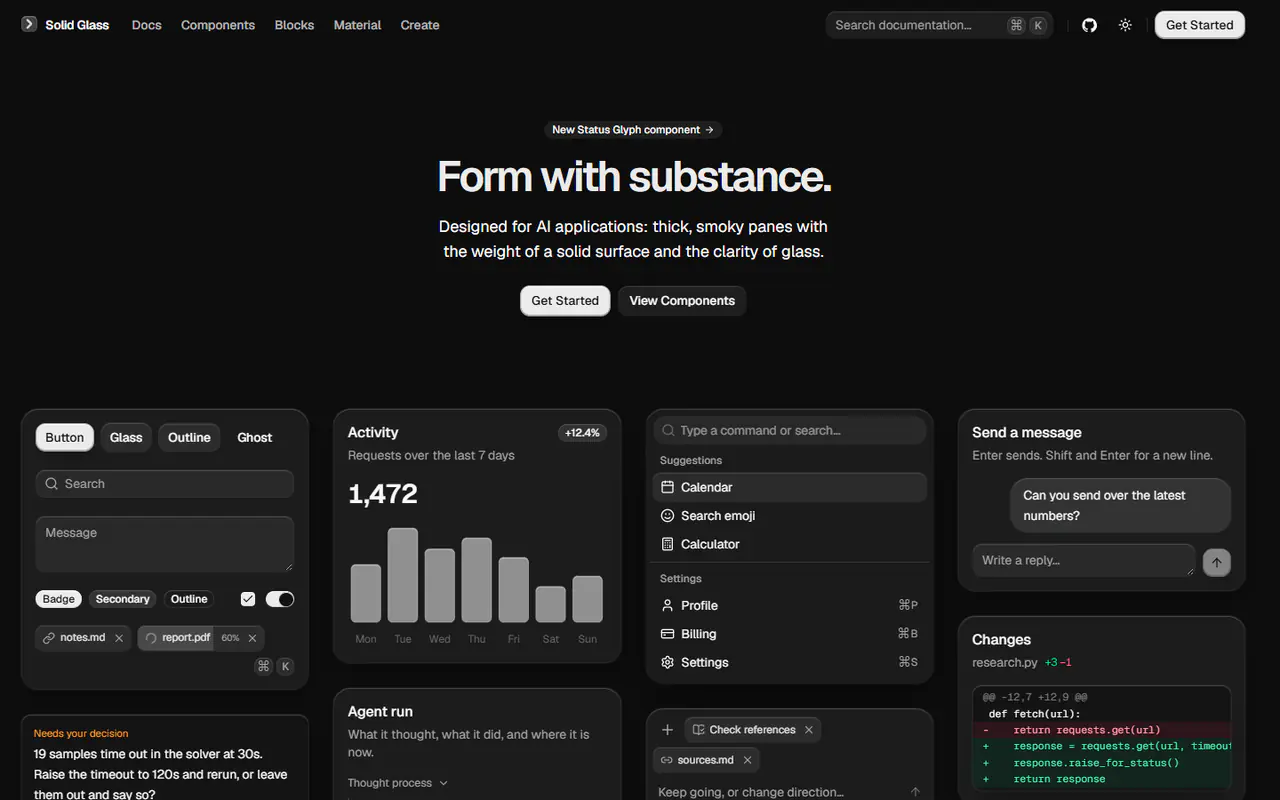The image size is (1280, 800).
Task: Open the Docs navigation item
Action: click(x=147, y=25)
